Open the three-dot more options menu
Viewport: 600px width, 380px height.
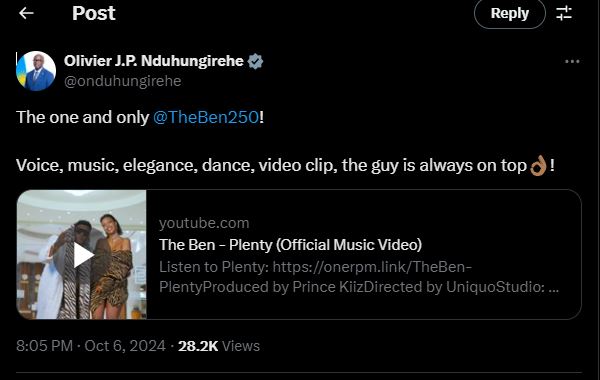point(572,61)
